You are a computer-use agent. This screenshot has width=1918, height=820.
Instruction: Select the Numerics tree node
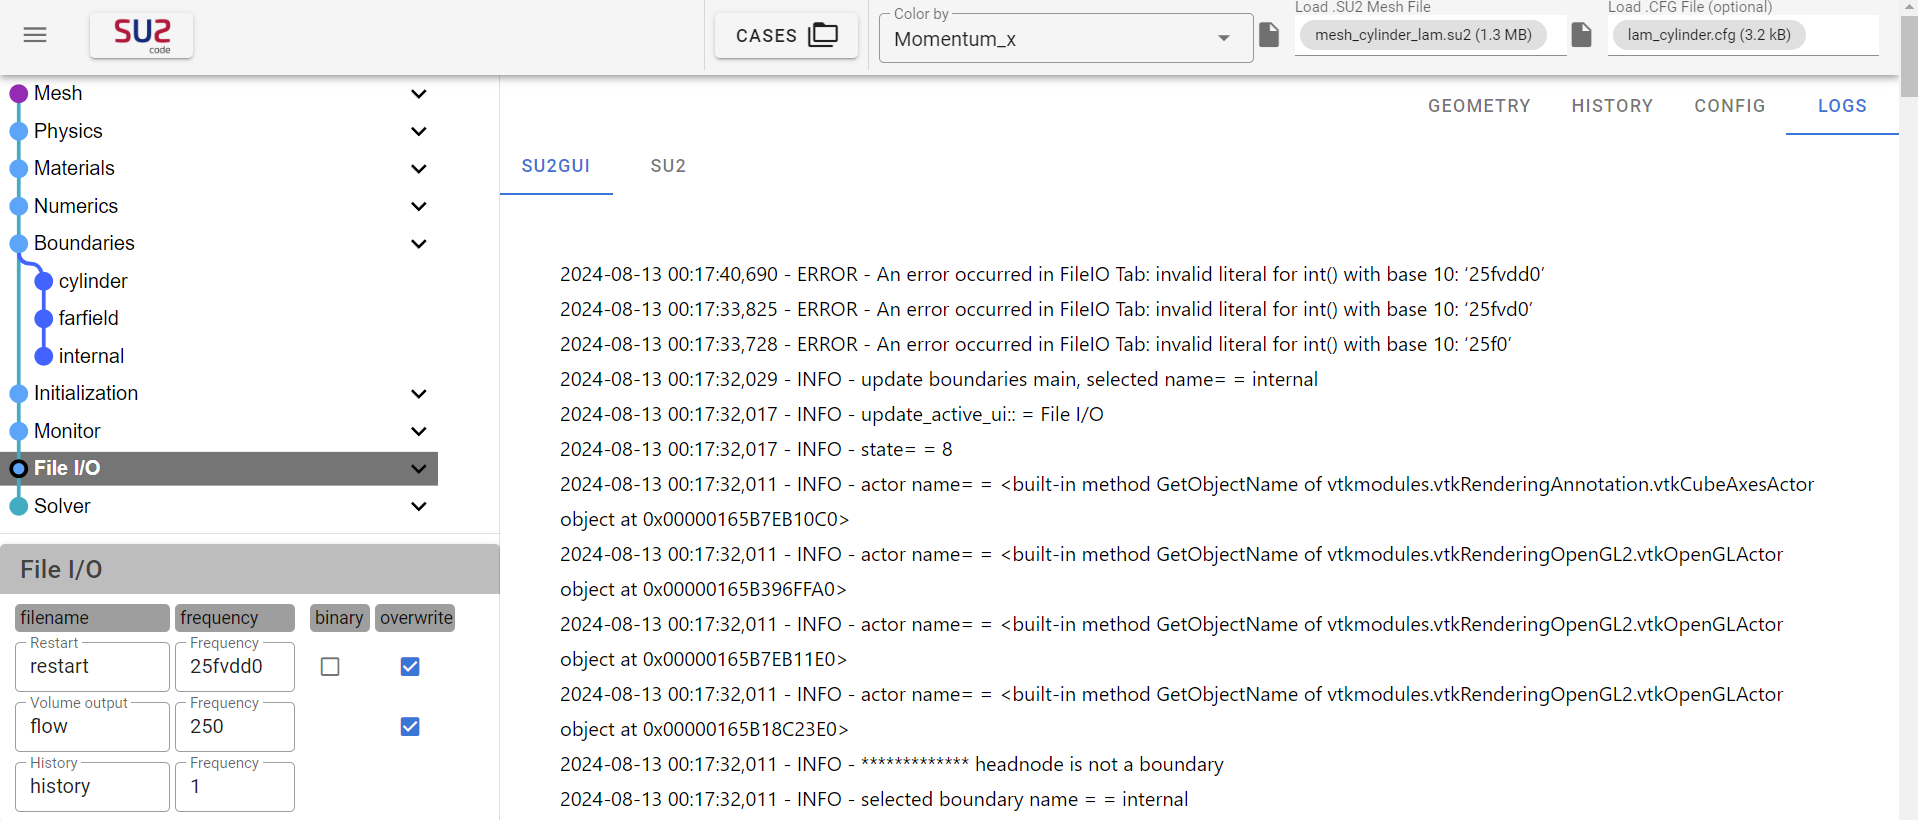[x=76, y=206]
